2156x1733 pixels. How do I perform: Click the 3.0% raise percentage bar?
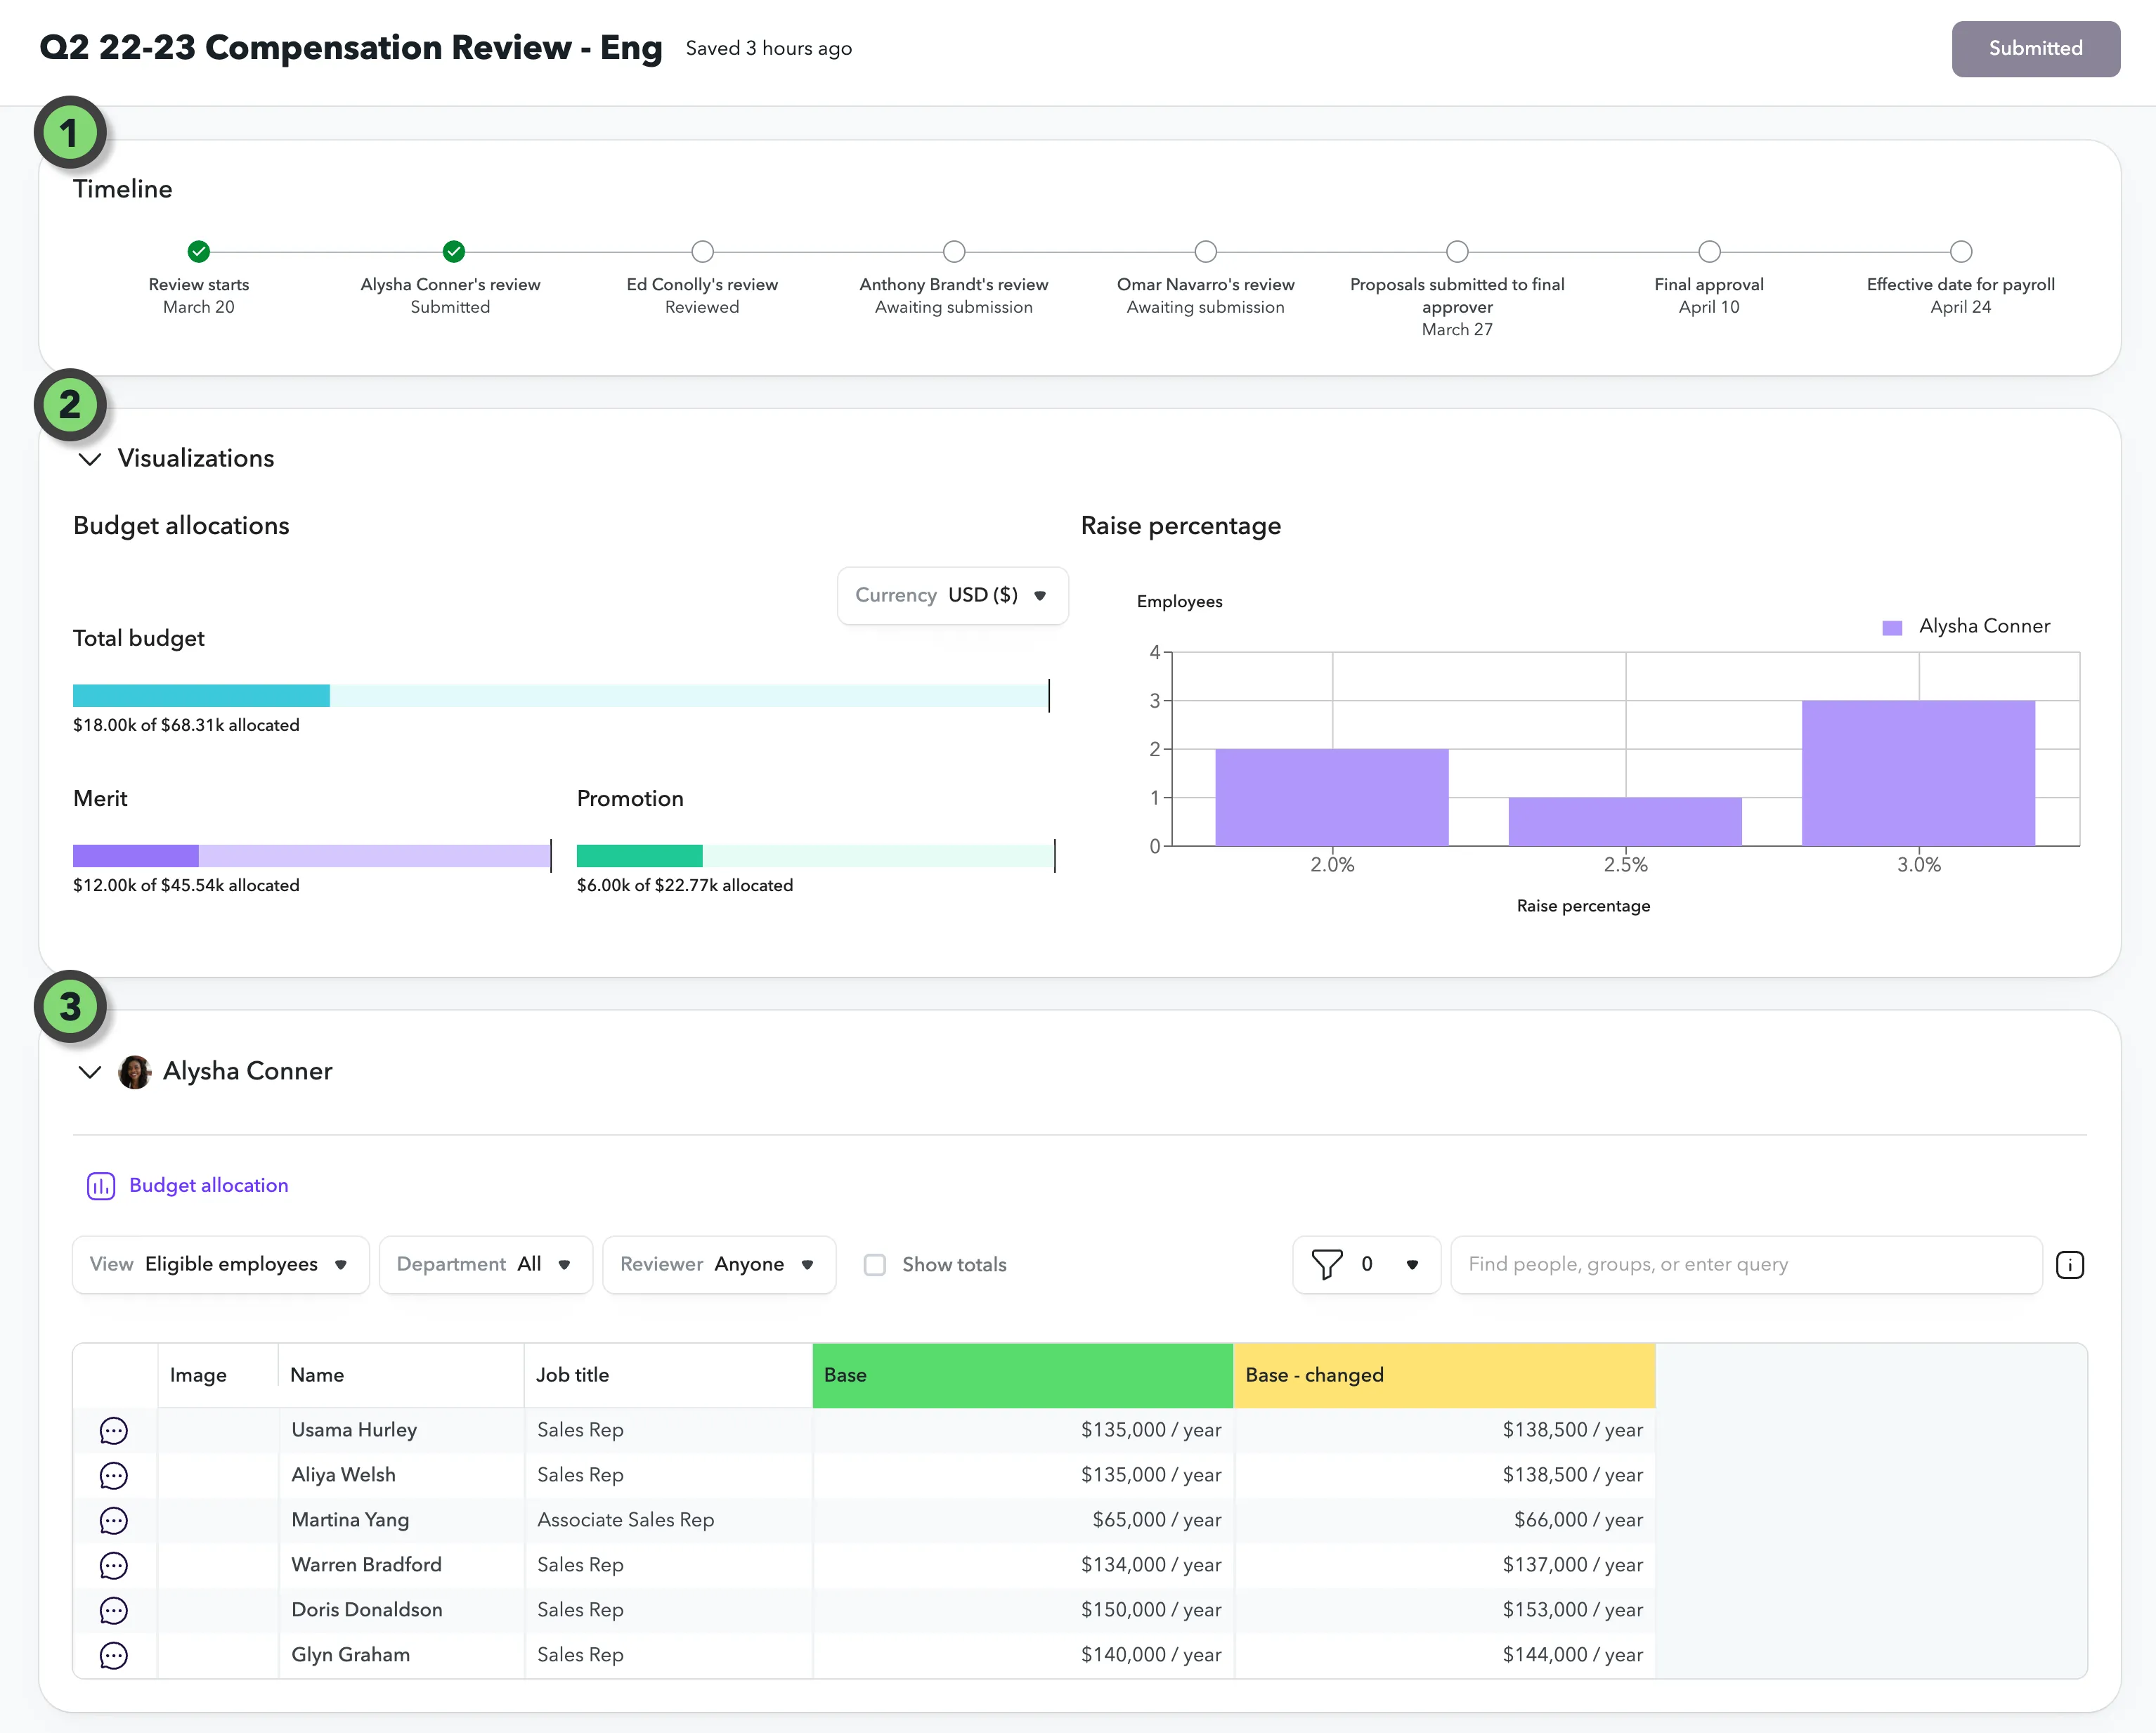1918,773
